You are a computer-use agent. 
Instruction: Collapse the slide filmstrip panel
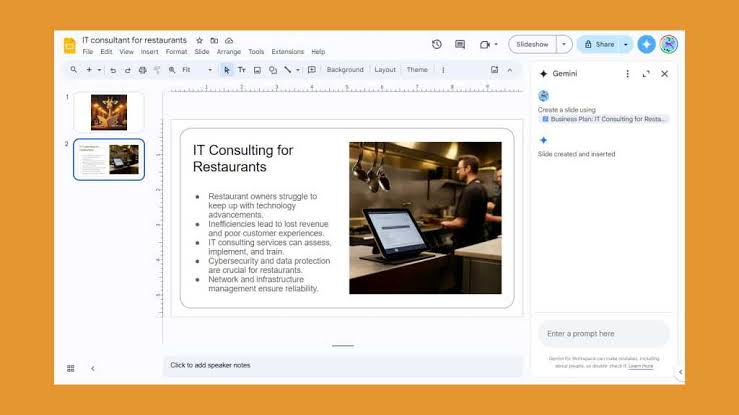[93, 368]
